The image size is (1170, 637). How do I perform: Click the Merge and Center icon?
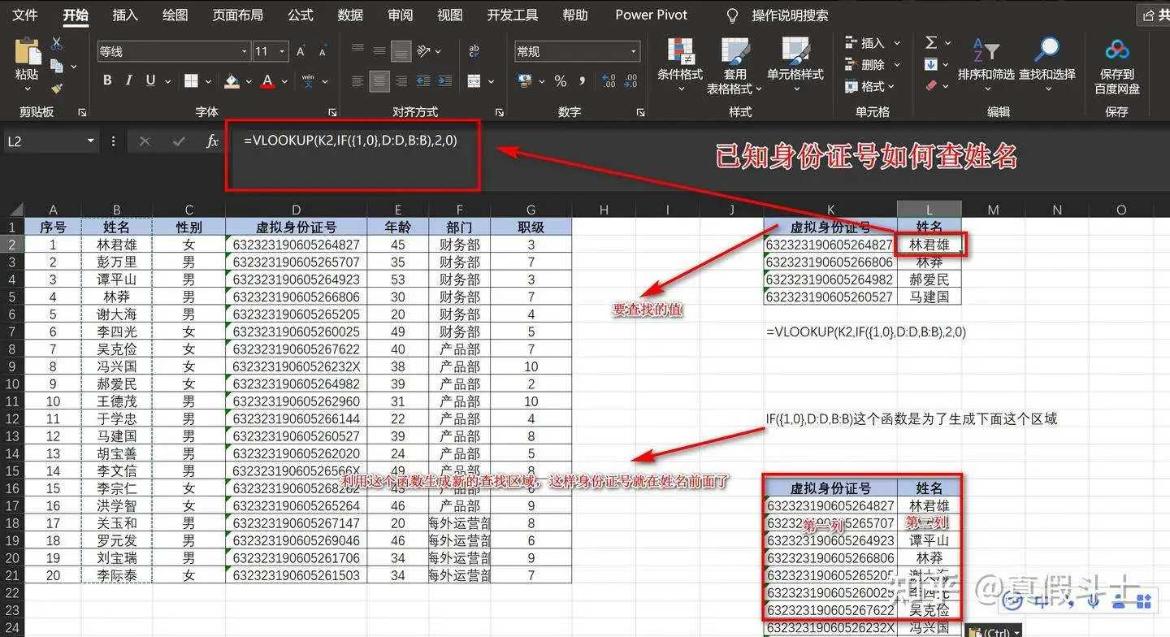point(474,81)
